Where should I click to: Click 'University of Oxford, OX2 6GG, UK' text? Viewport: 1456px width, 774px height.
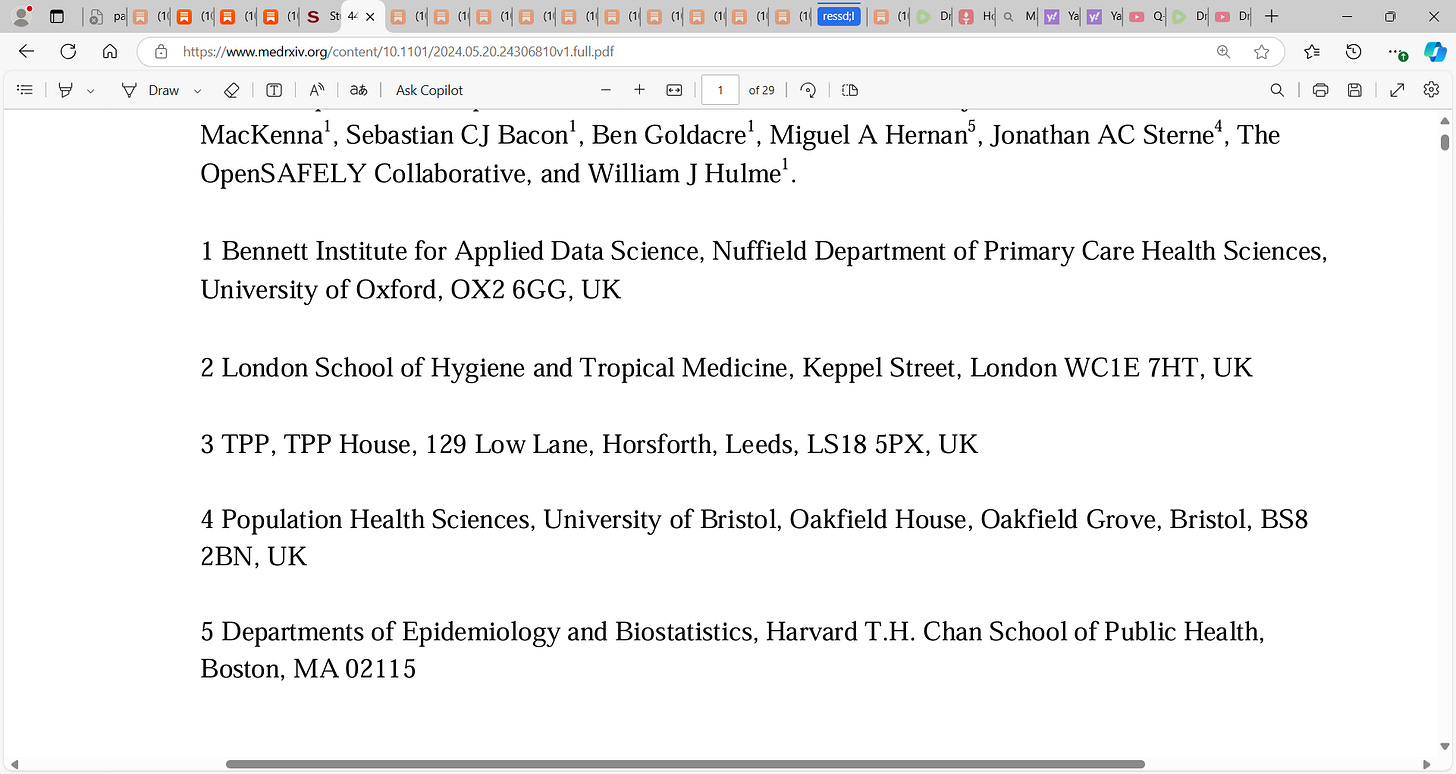click(x=411, y=290)
